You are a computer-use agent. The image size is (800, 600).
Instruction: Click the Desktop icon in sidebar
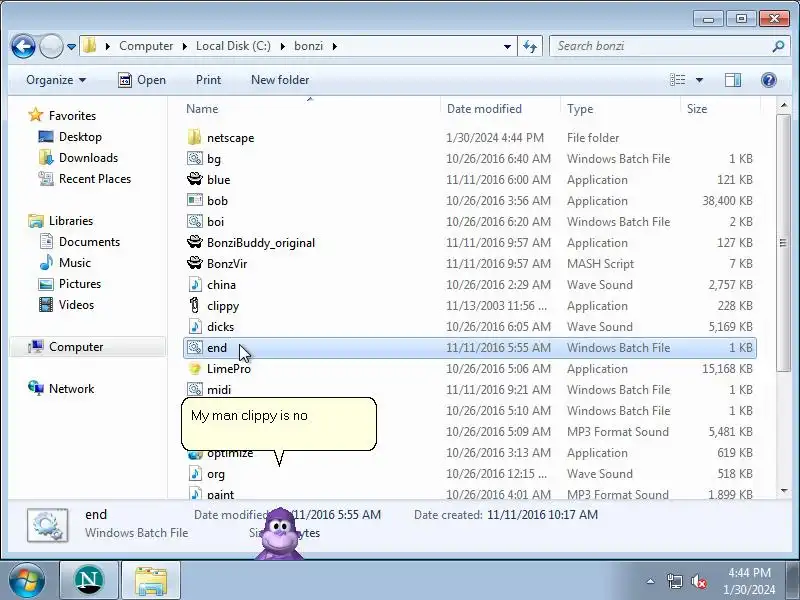46,137
